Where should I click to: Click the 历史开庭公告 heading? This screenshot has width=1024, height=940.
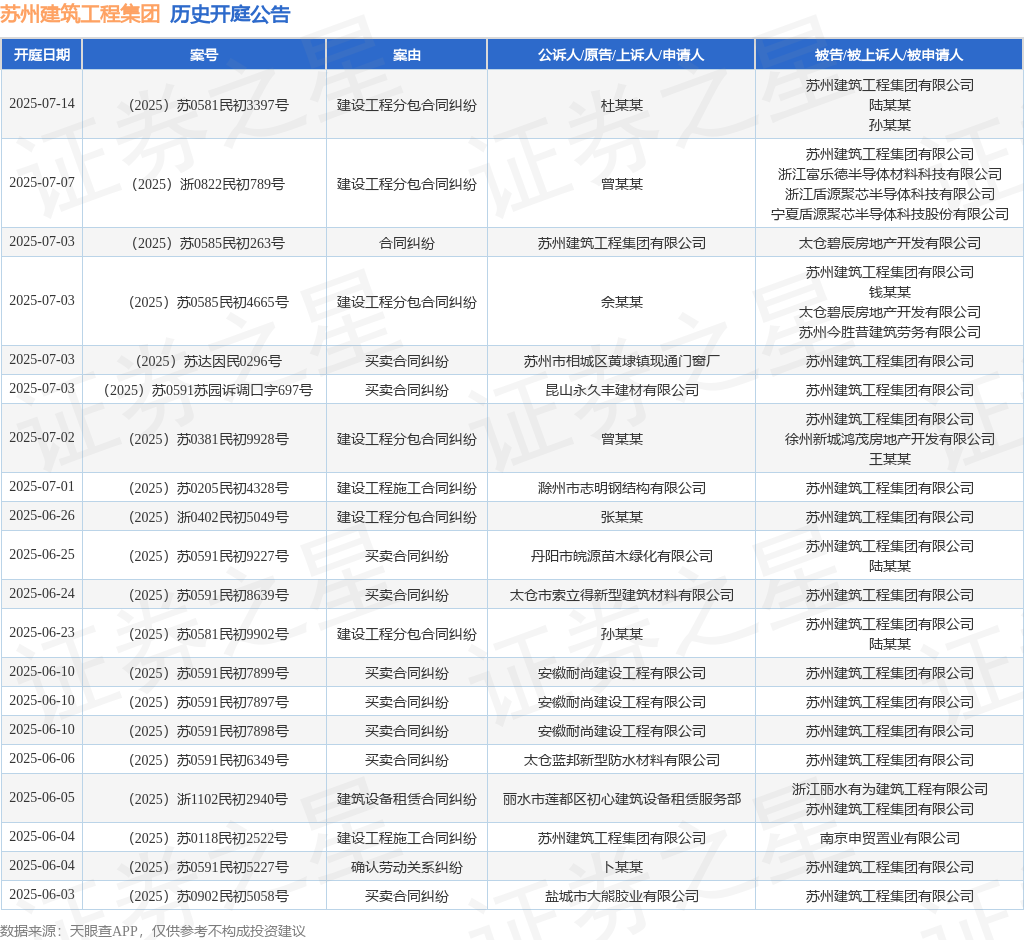click(x=230, y=14)
